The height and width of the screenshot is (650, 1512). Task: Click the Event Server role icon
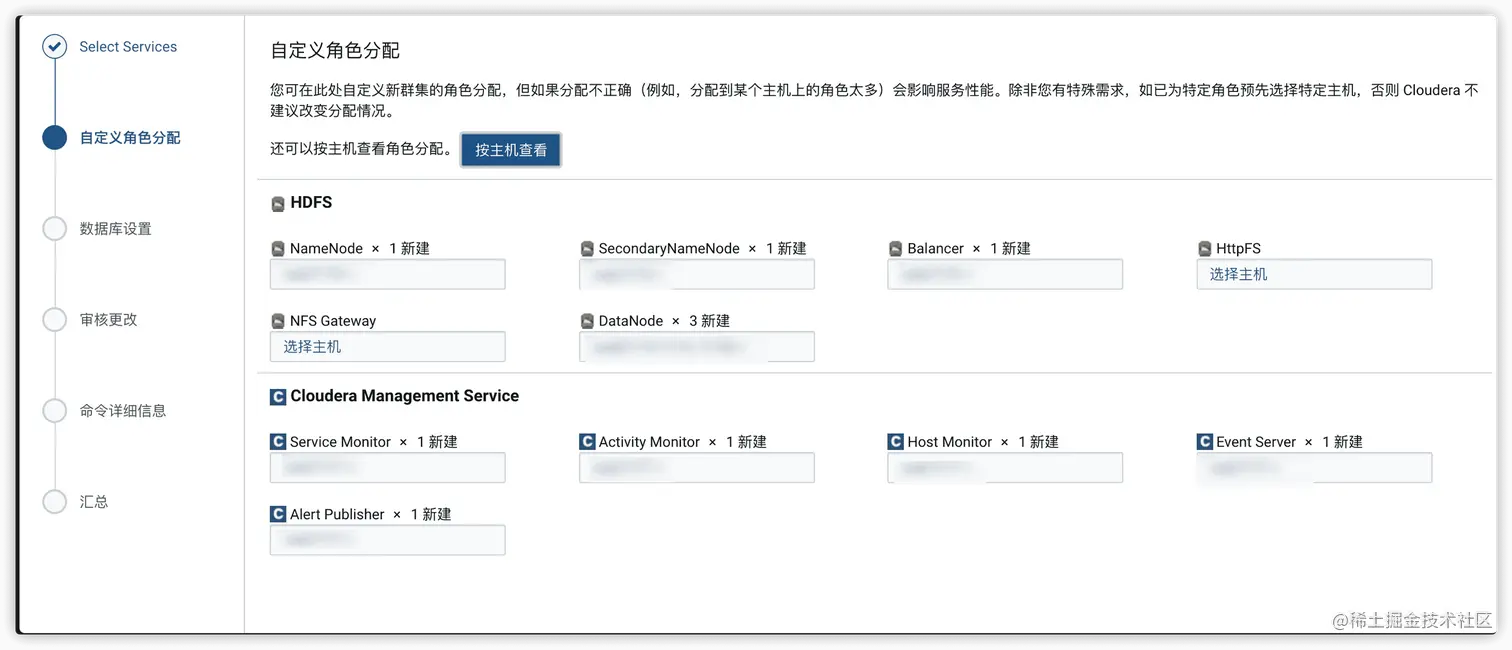(x=1205, y=442)
